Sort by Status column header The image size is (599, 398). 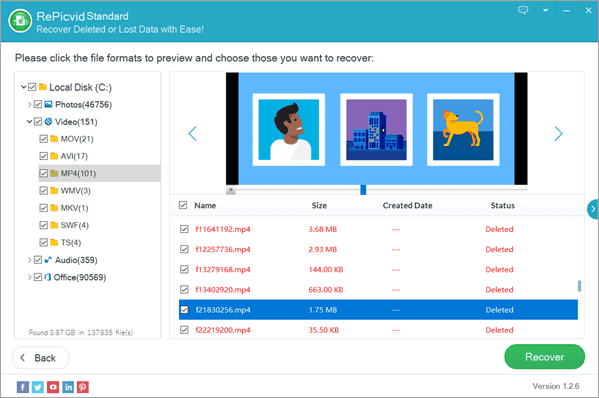coord(502,205)
